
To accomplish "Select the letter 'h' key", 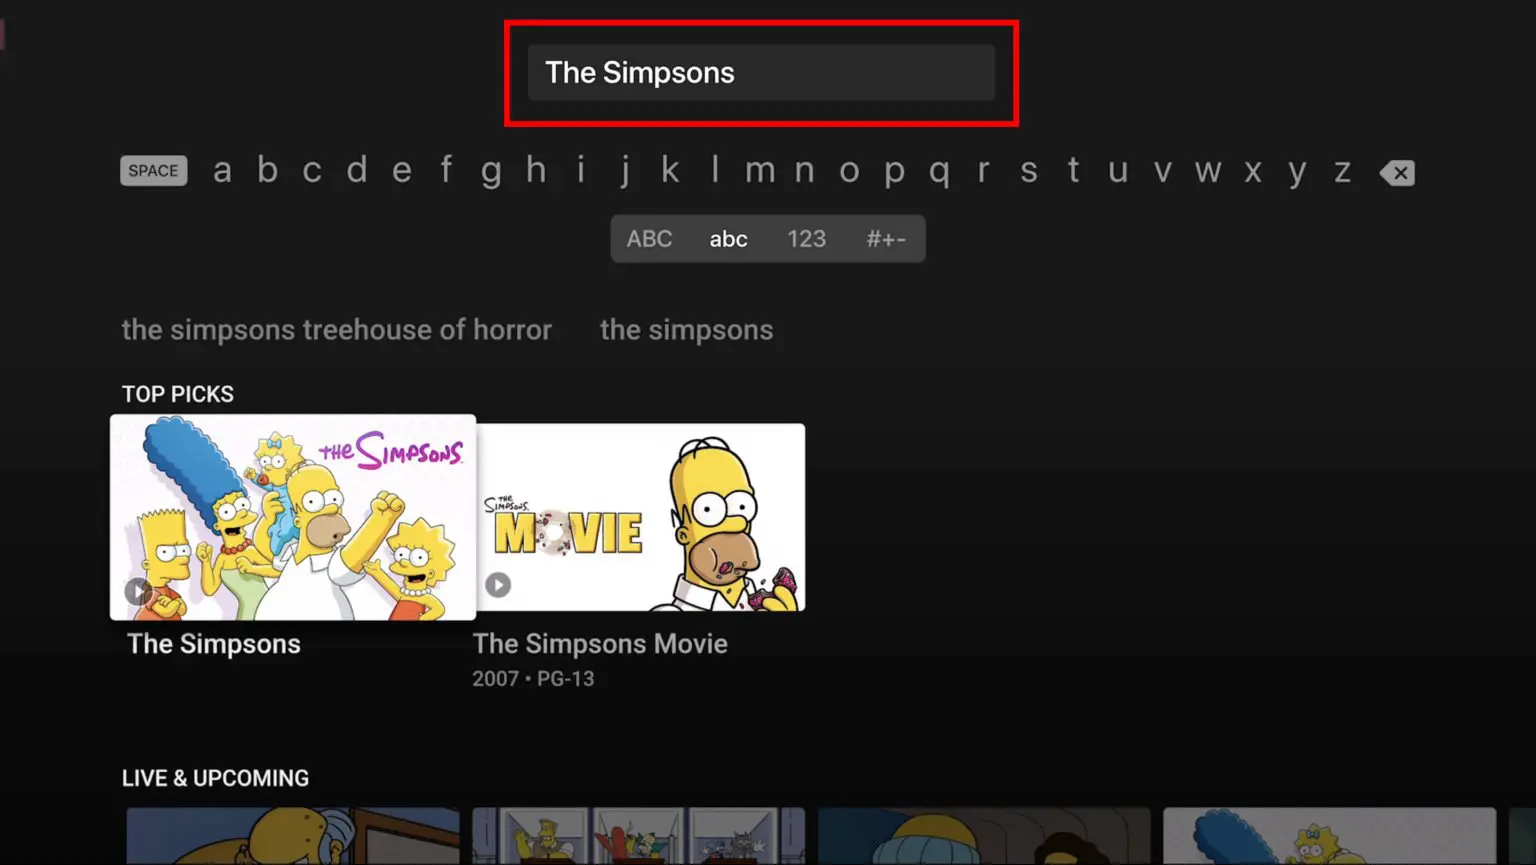I will coord(536,171).
